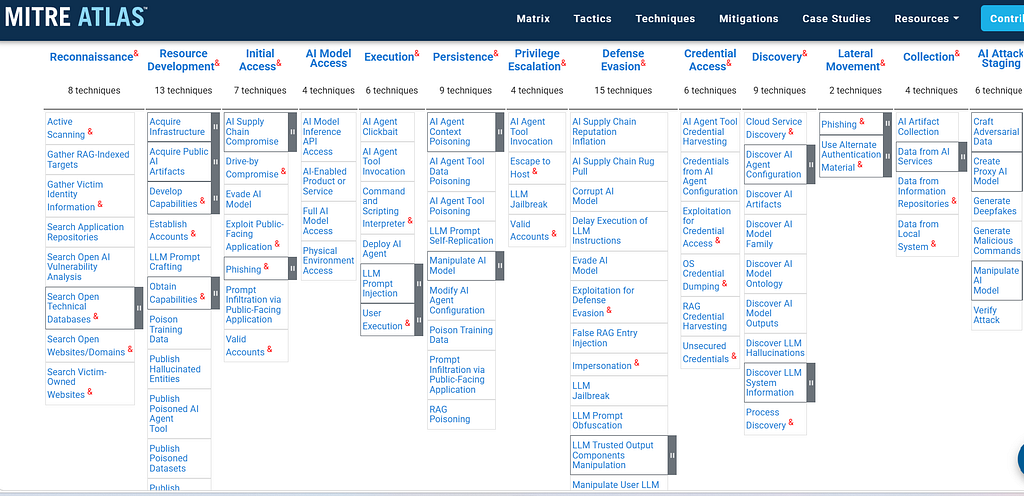
Task: Expand Data from AI Services handle
Action: pyautogui.click(x=963, y=157)
